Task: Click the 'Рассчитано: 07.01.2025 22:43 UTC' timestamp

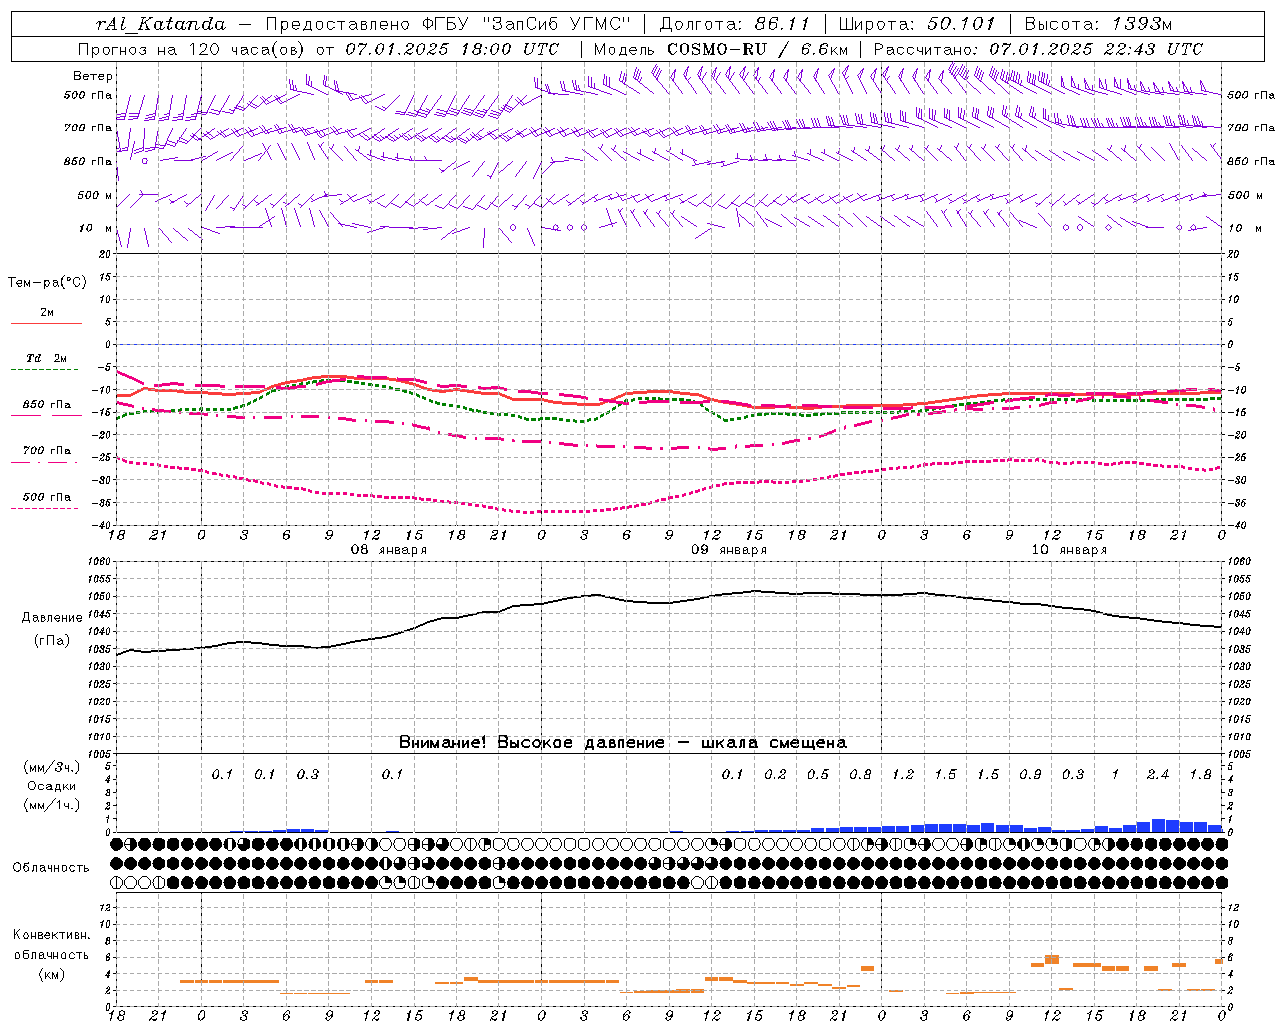Action: pos(1038,49)
